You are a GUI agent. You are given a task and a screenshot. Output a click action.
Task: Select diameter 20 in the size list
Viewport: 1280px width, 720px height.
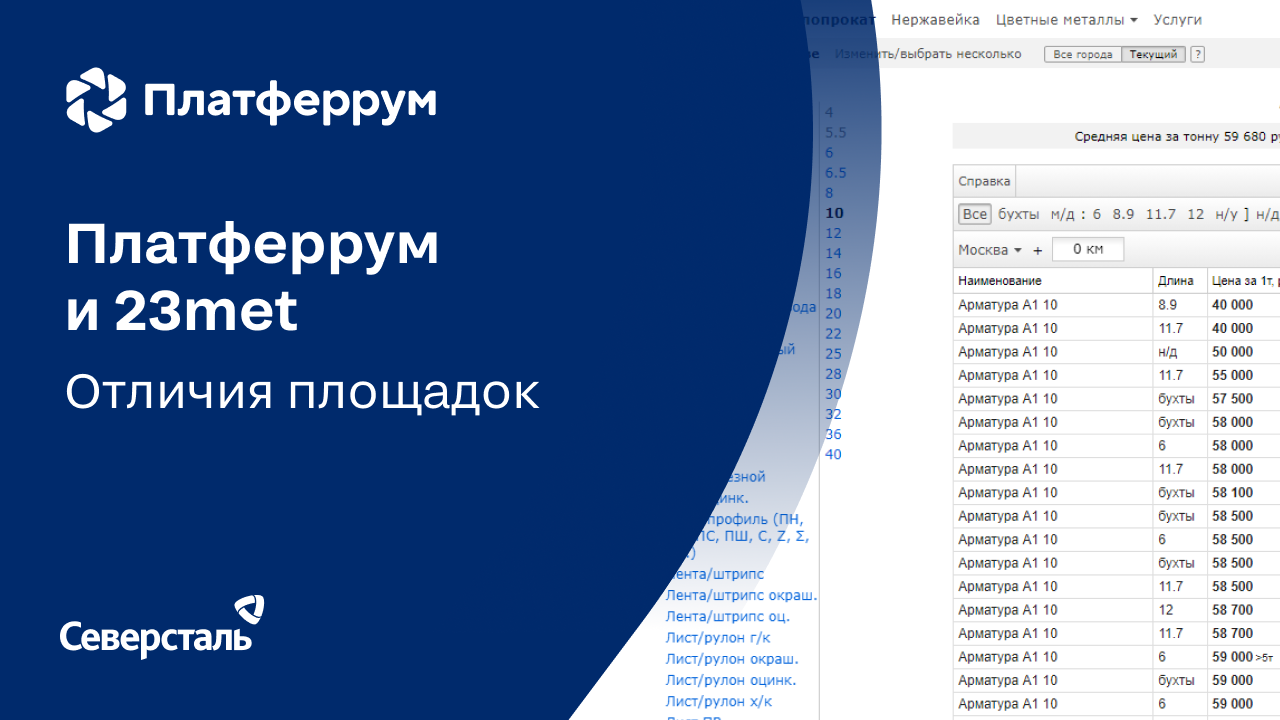pos(833,313)
